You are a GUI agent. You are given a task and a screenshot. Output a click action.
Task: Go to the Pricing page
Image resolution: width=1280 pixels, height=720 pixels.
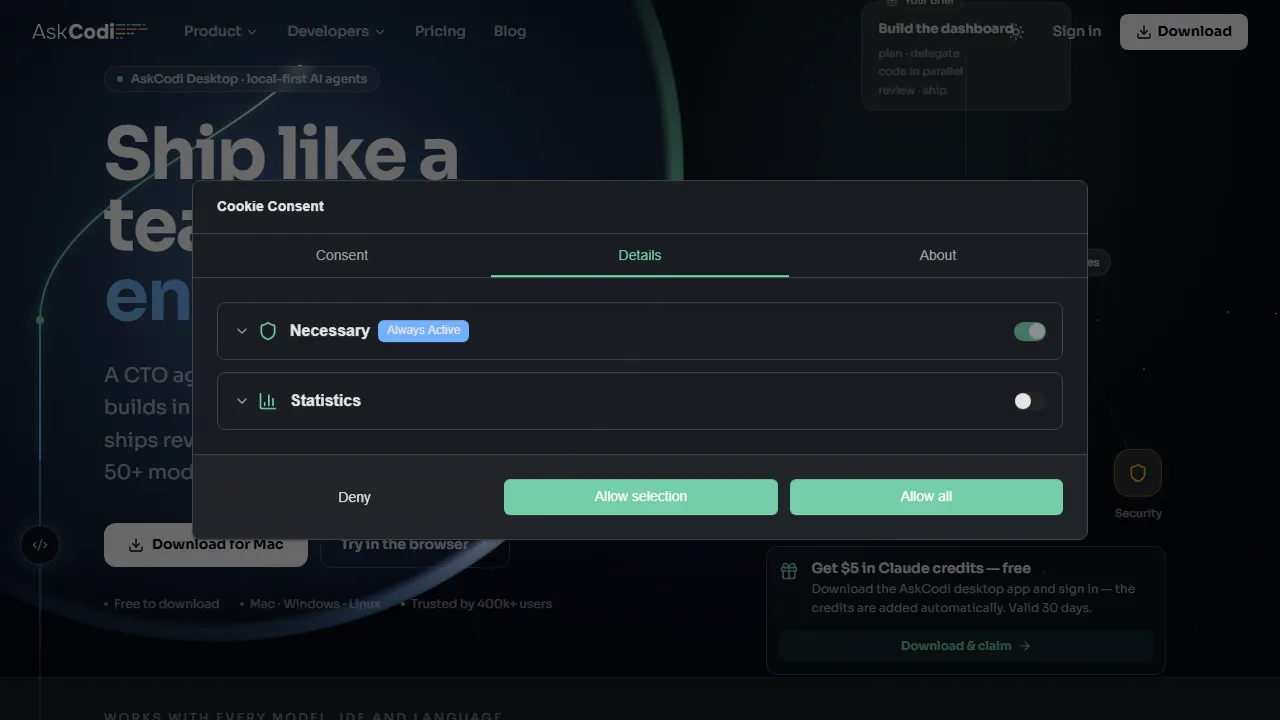[440, 31]
